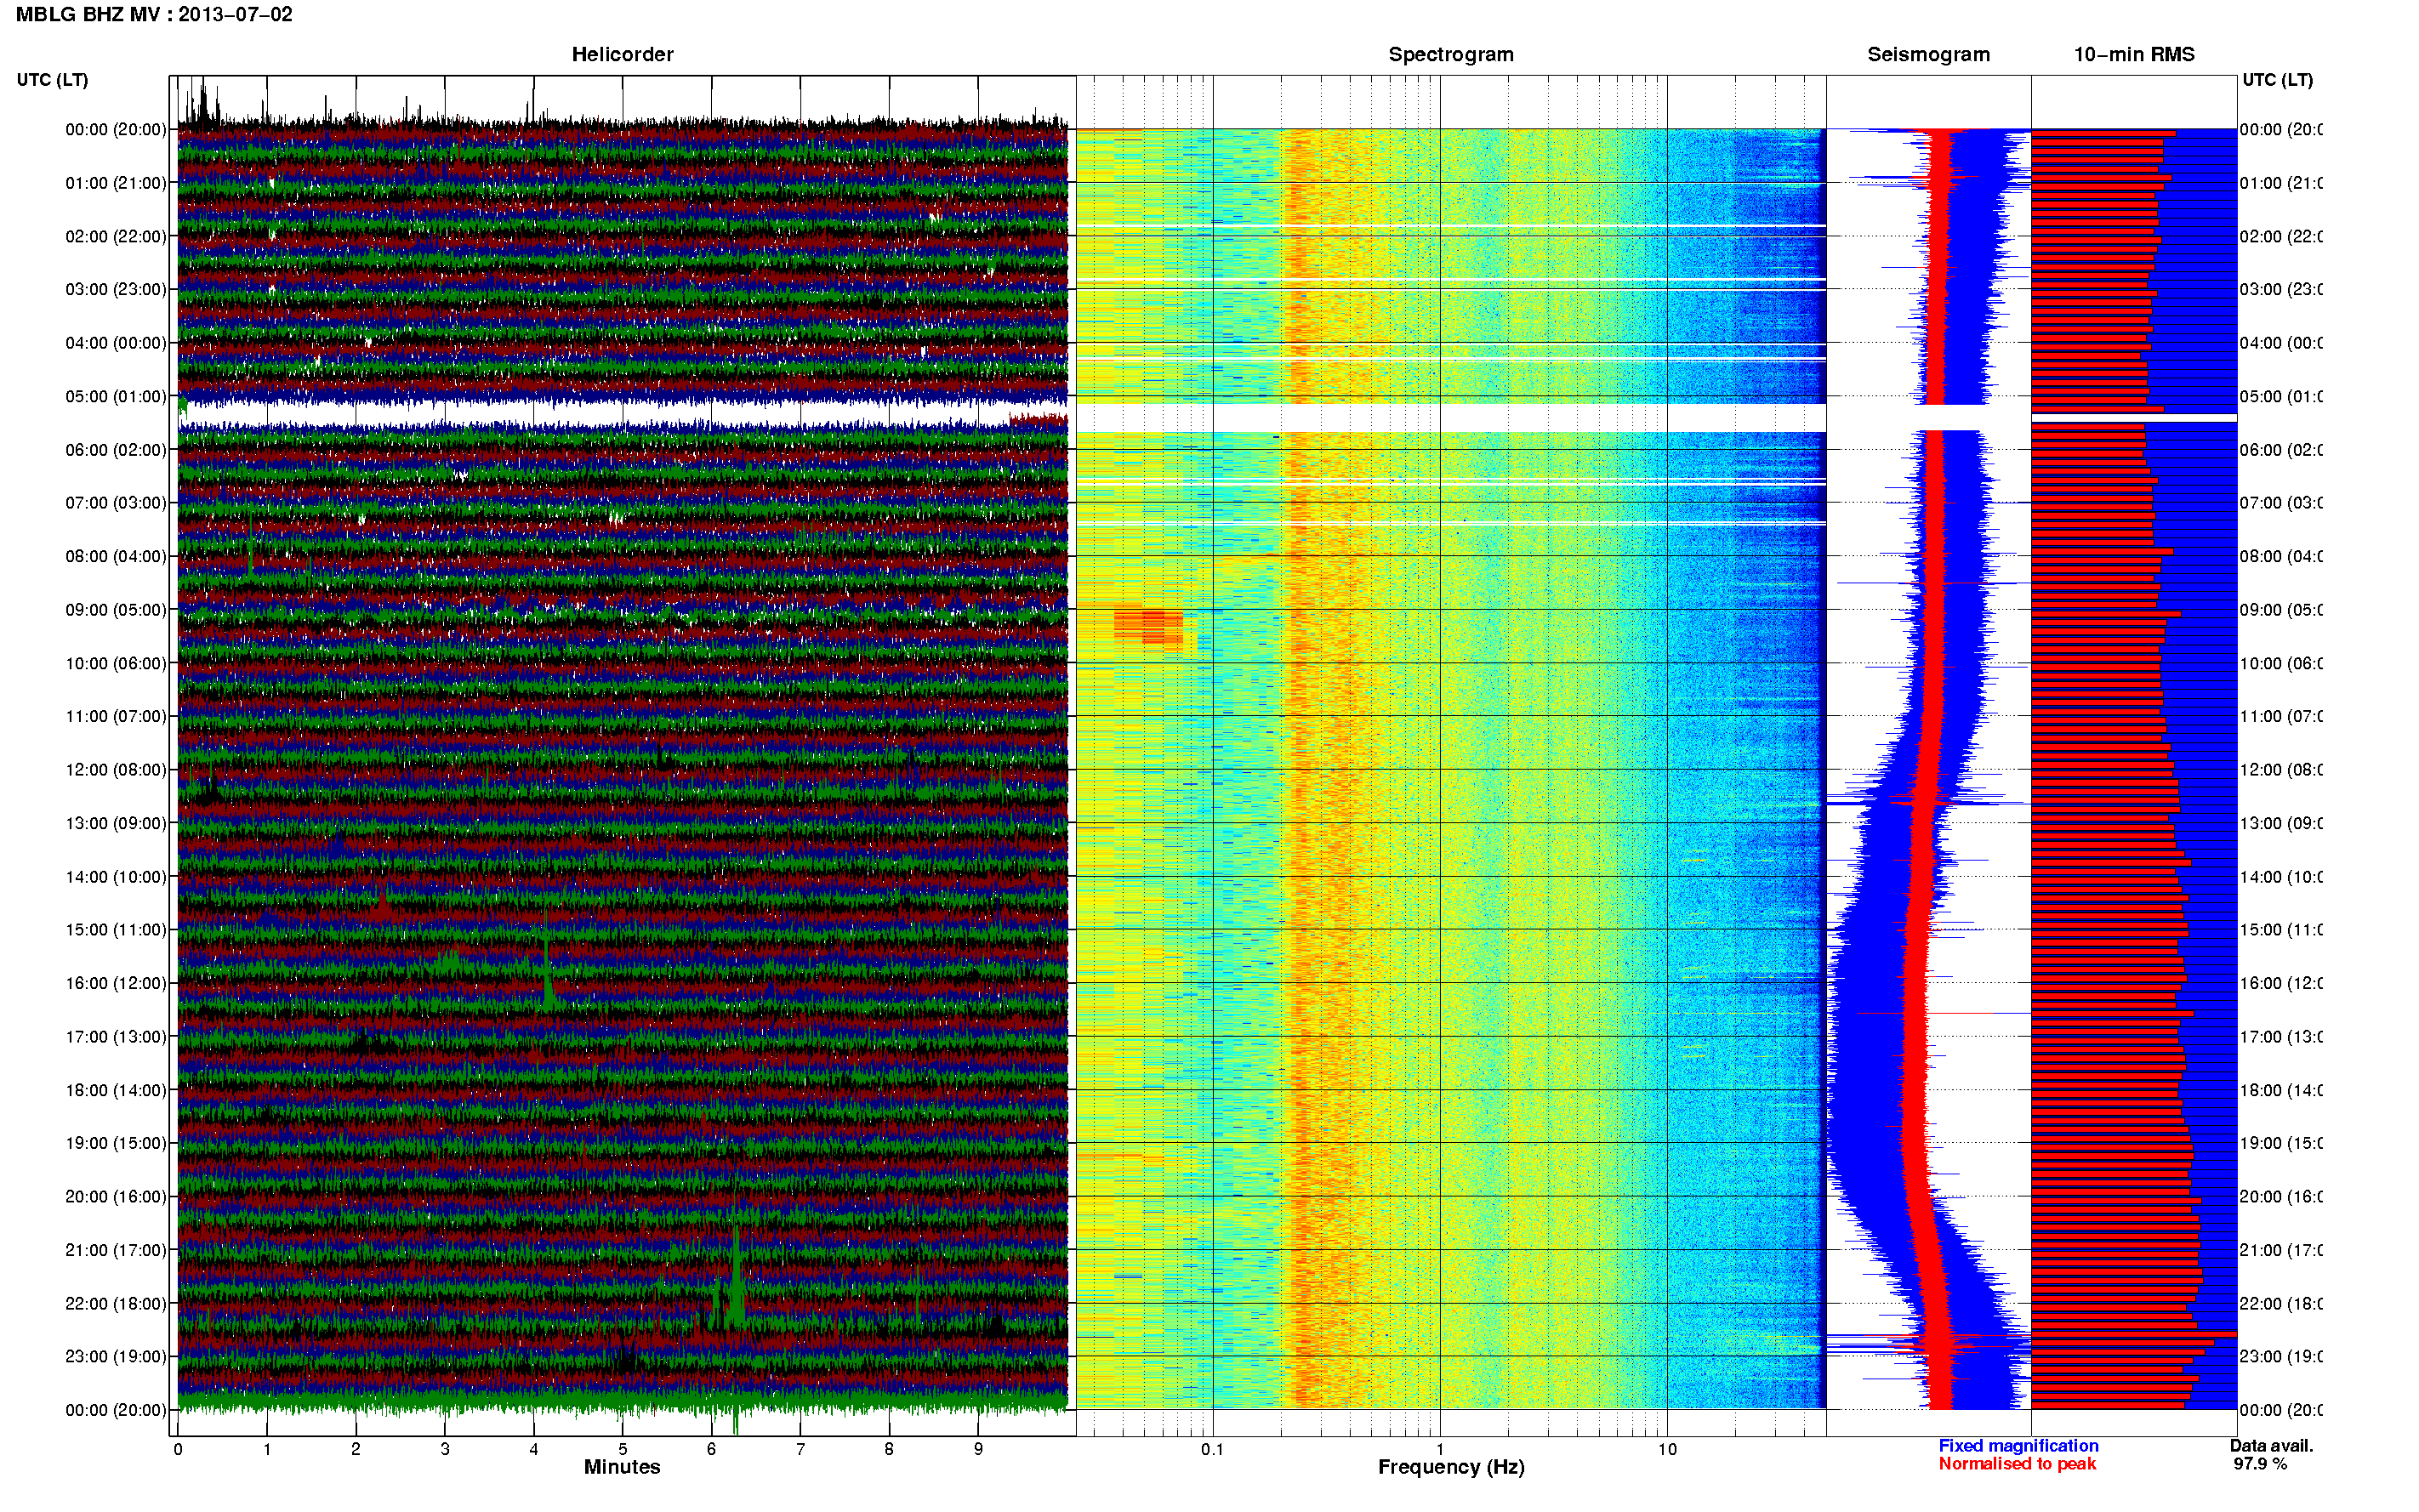Select the 'Seismogram' panel heading
2419x1512 pixels.
pyautogui.click(x=1928, y=55)
